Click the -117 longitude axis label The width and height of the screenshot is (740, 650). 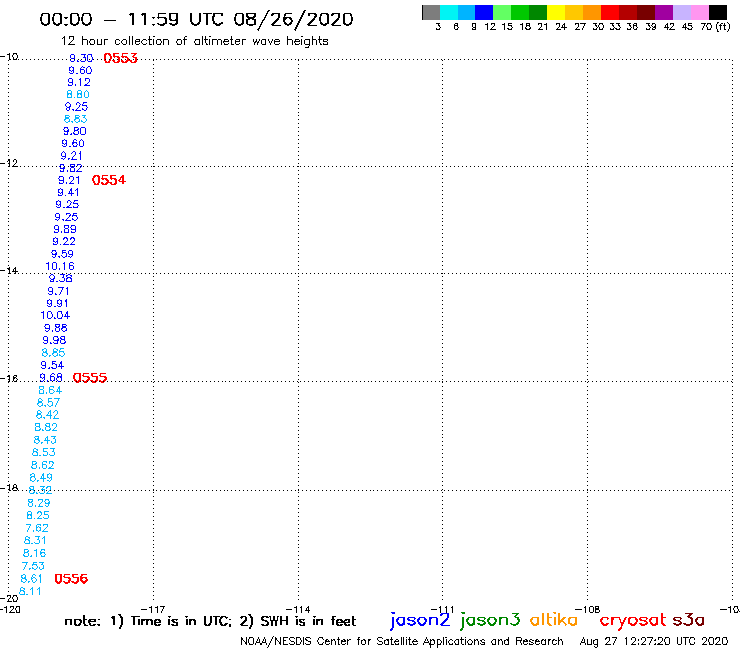(x=153, y=609)
